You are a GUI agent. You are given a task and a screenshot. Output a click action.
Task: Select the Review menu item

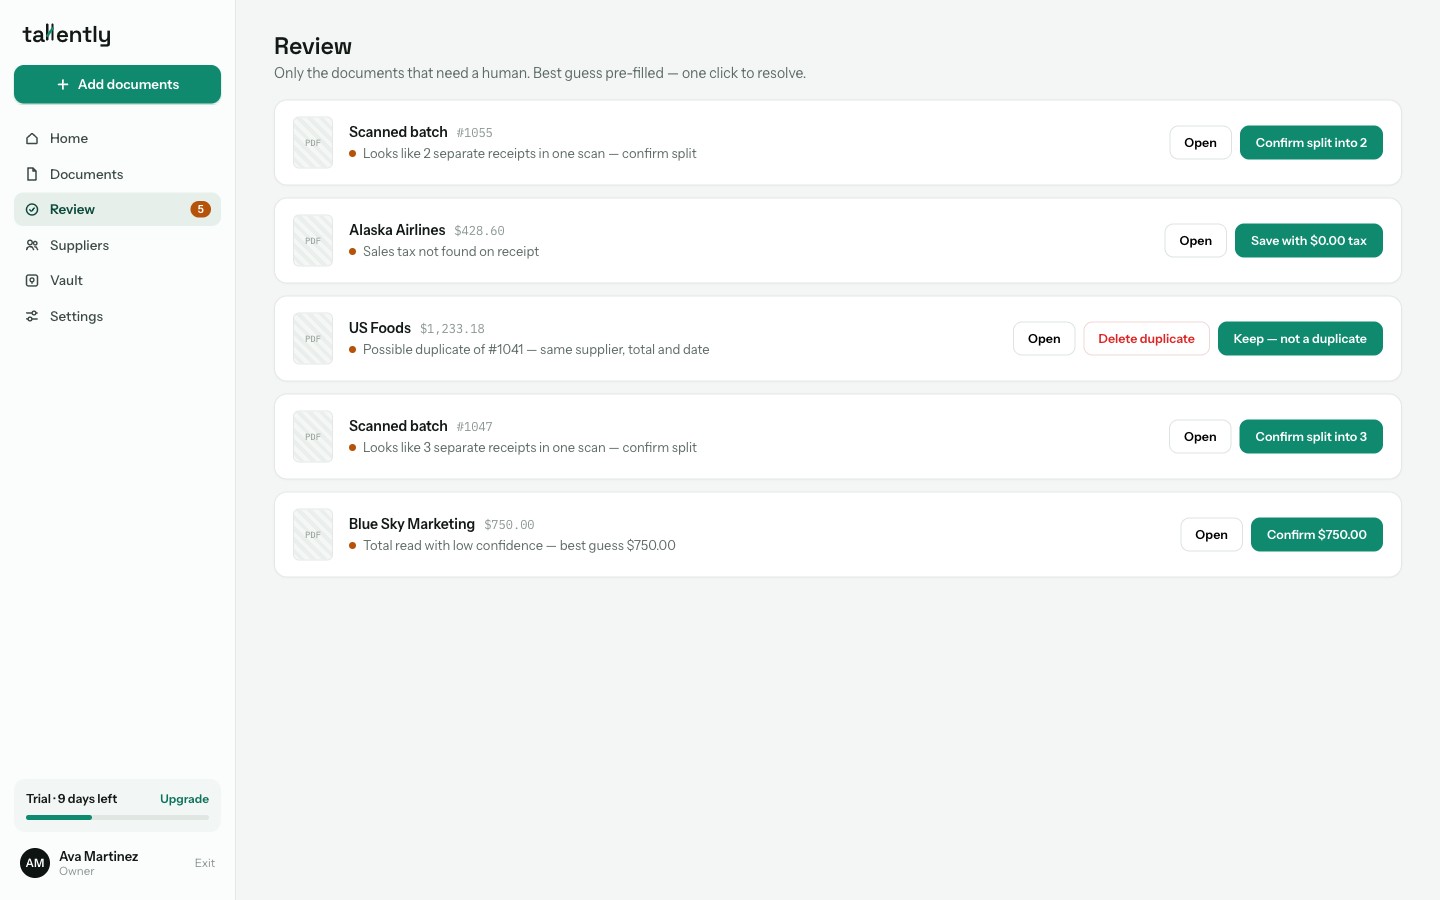coord(117,209)
